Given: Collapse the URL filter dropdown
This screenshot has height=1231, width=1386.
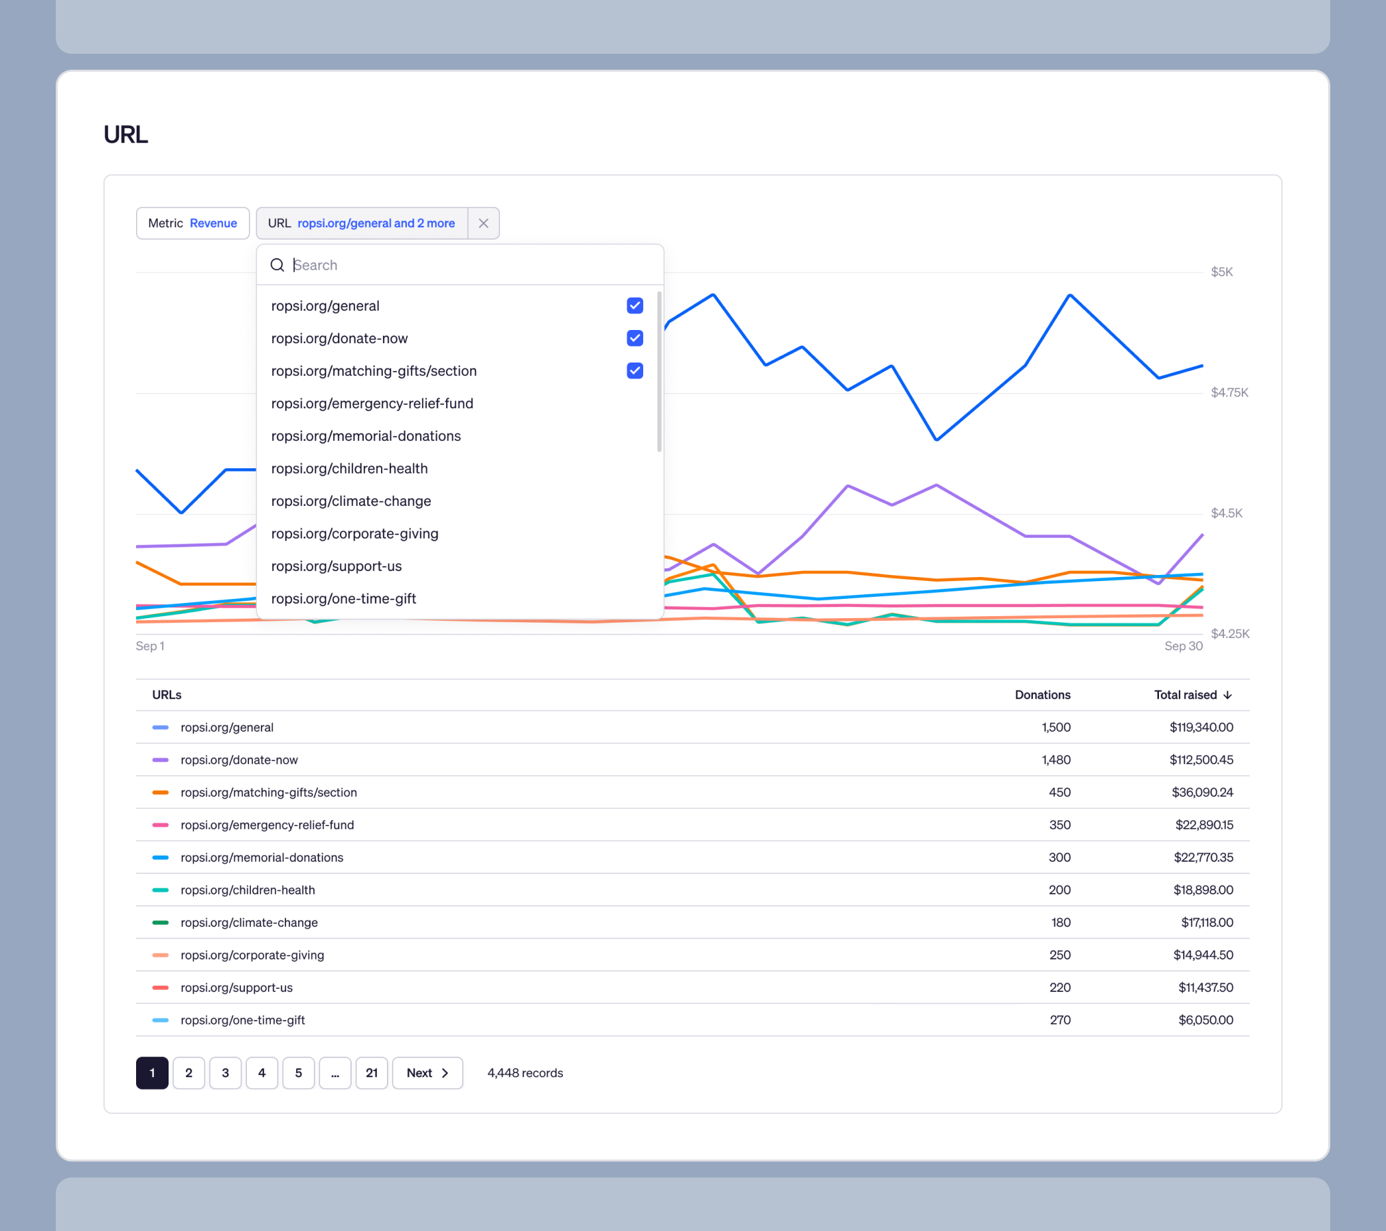Looking at the screenshot, I should click(361, 223).
